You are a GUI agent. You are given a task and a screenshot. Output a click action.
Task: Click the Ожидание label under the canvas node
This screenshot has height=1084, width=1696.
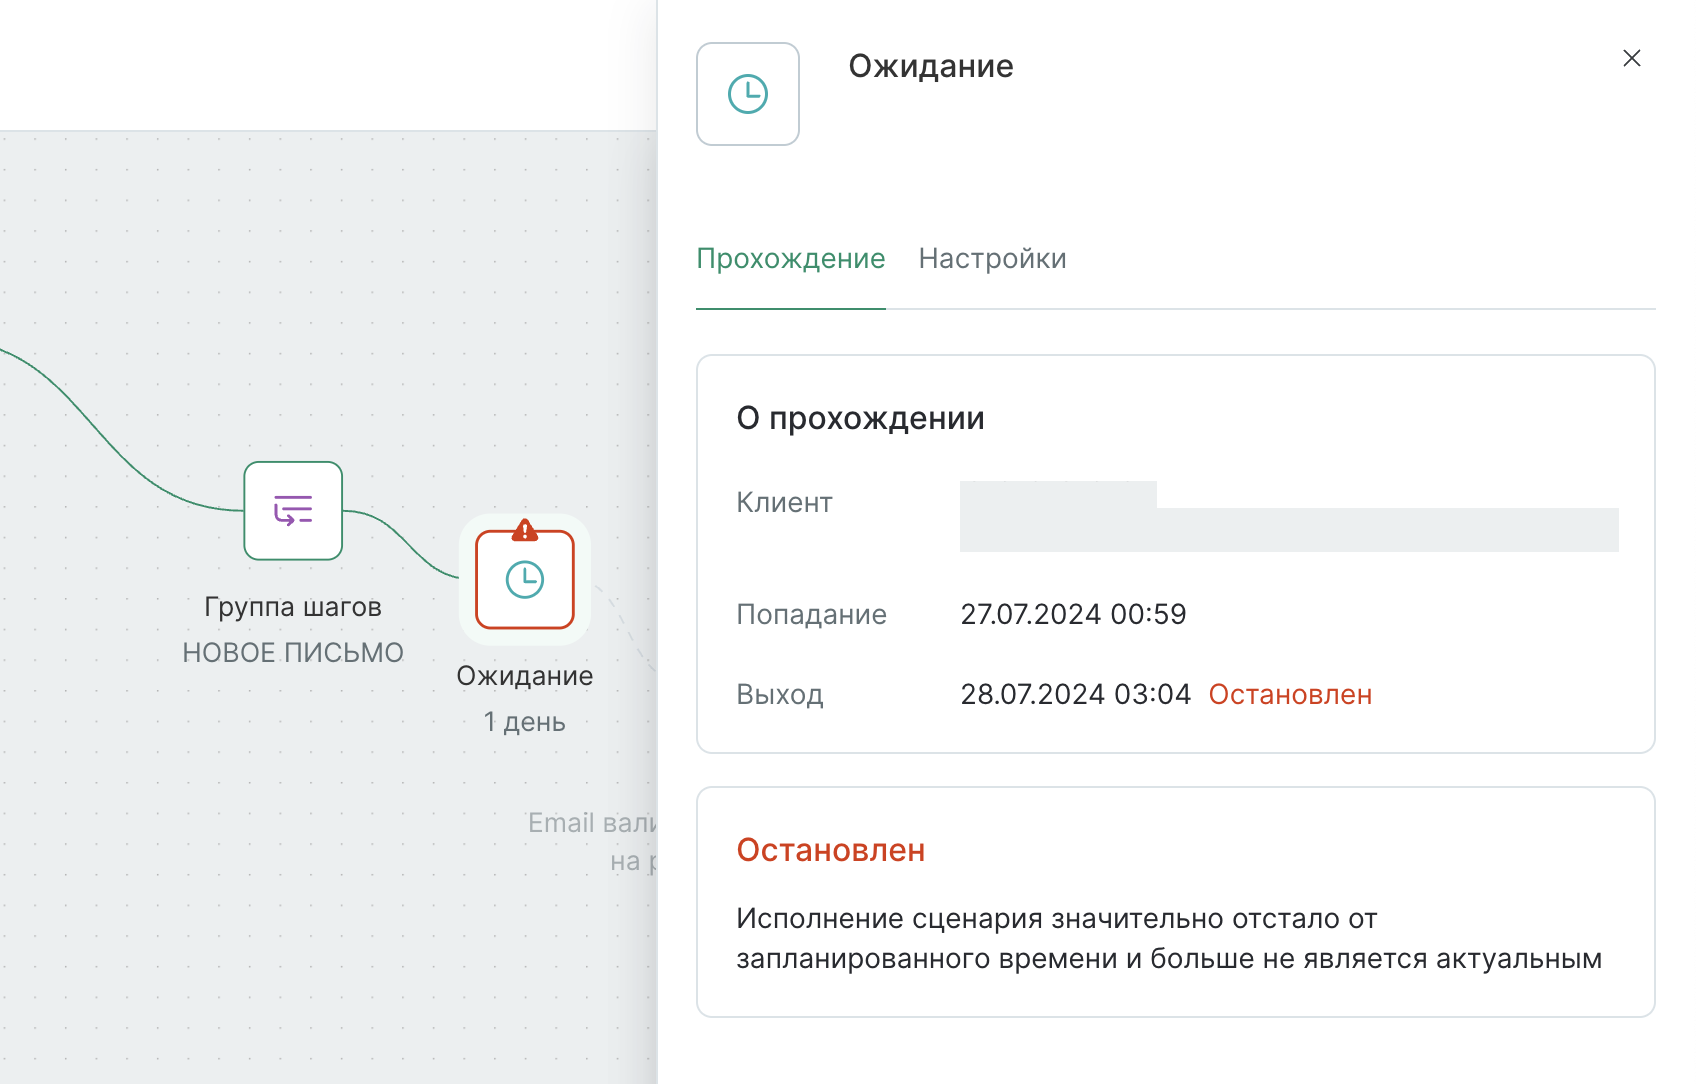coord(525,676)
